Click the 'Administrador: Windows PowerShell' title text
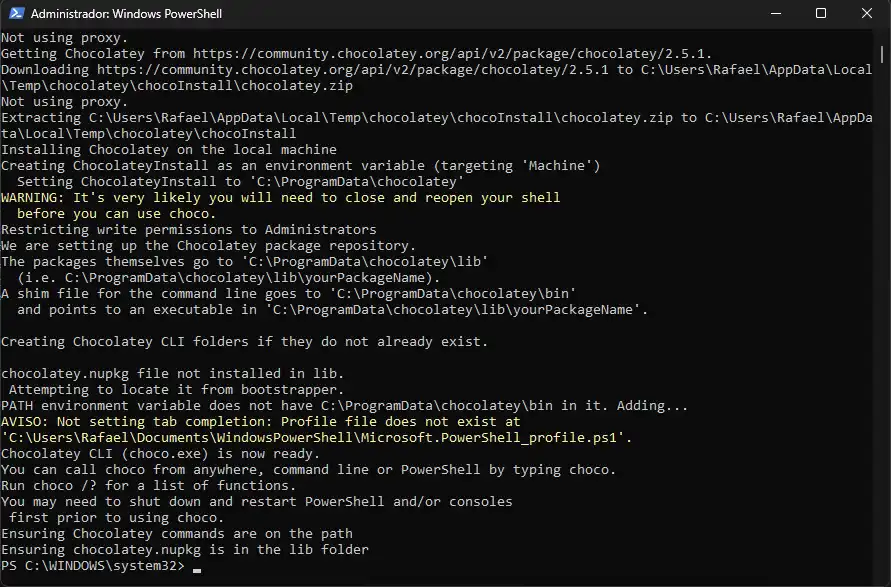 coord(126,14)
